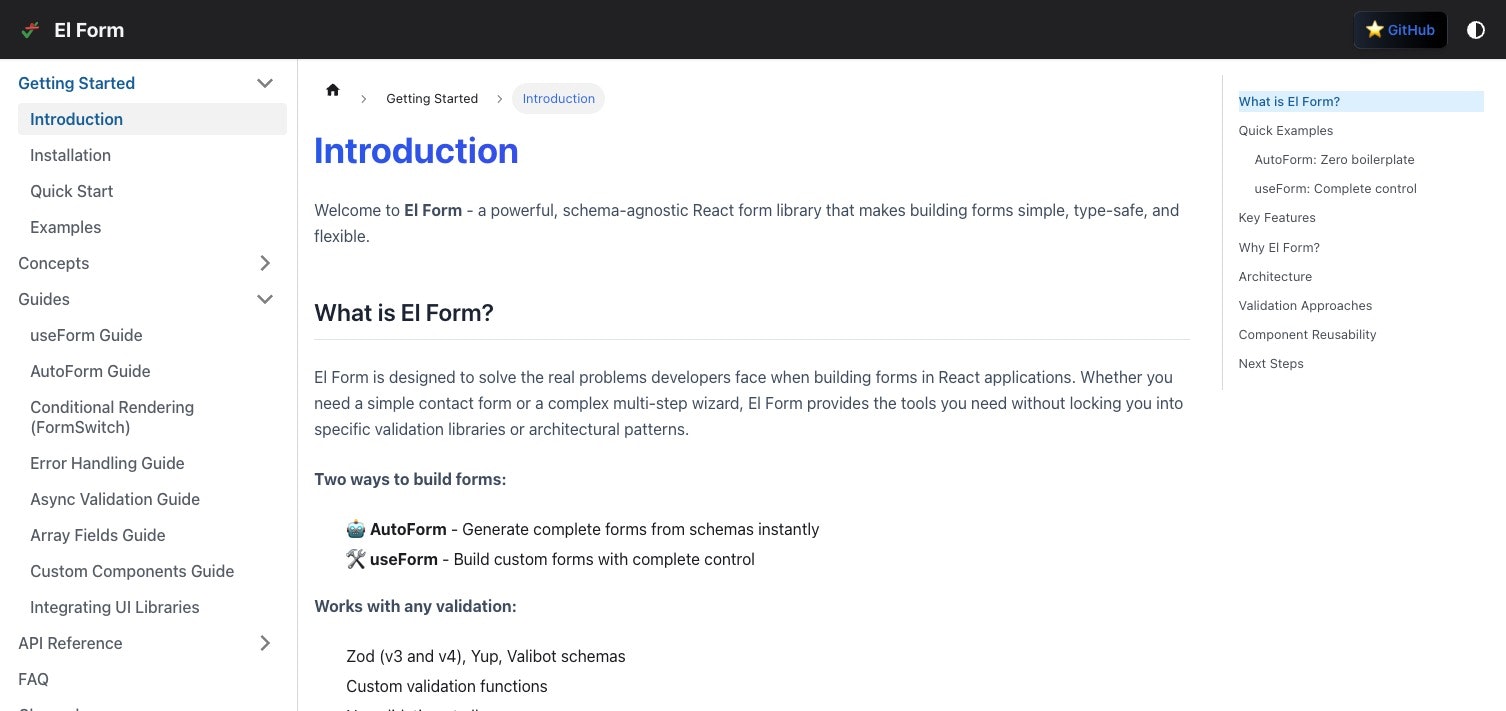Jump to Validation Approaches in the page outline

coord(1305,305)
